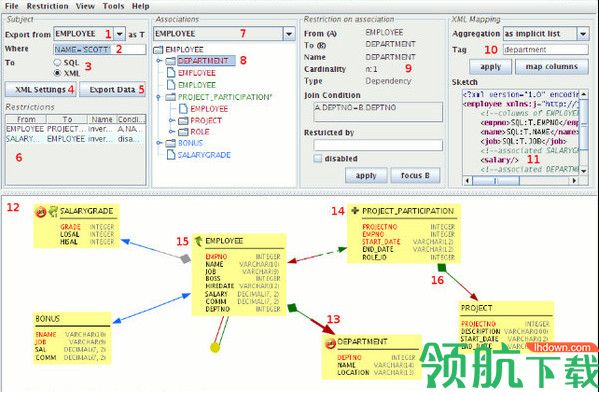Viewport: 599px width, 395px height.
Task: Open the Help menu
Action: [x=141, y=6]
